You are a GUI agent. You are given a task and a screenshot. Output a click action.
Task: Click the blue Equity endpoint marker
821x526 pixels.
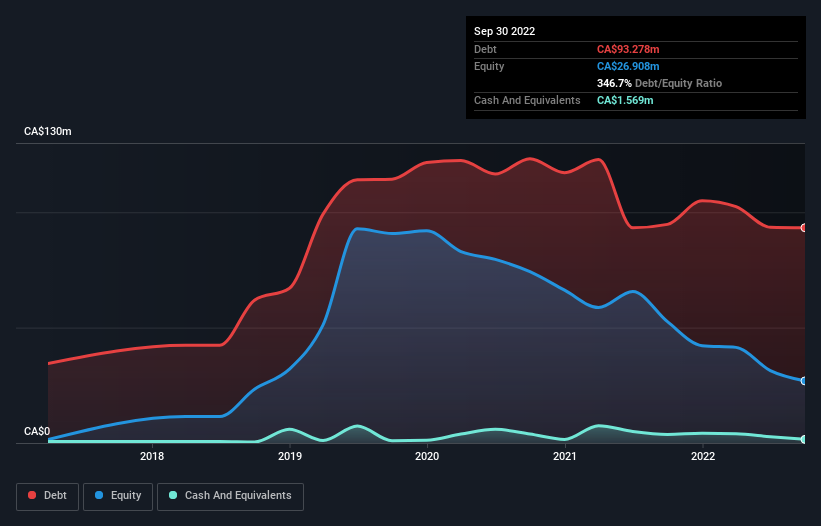click(x=804, y=381)
